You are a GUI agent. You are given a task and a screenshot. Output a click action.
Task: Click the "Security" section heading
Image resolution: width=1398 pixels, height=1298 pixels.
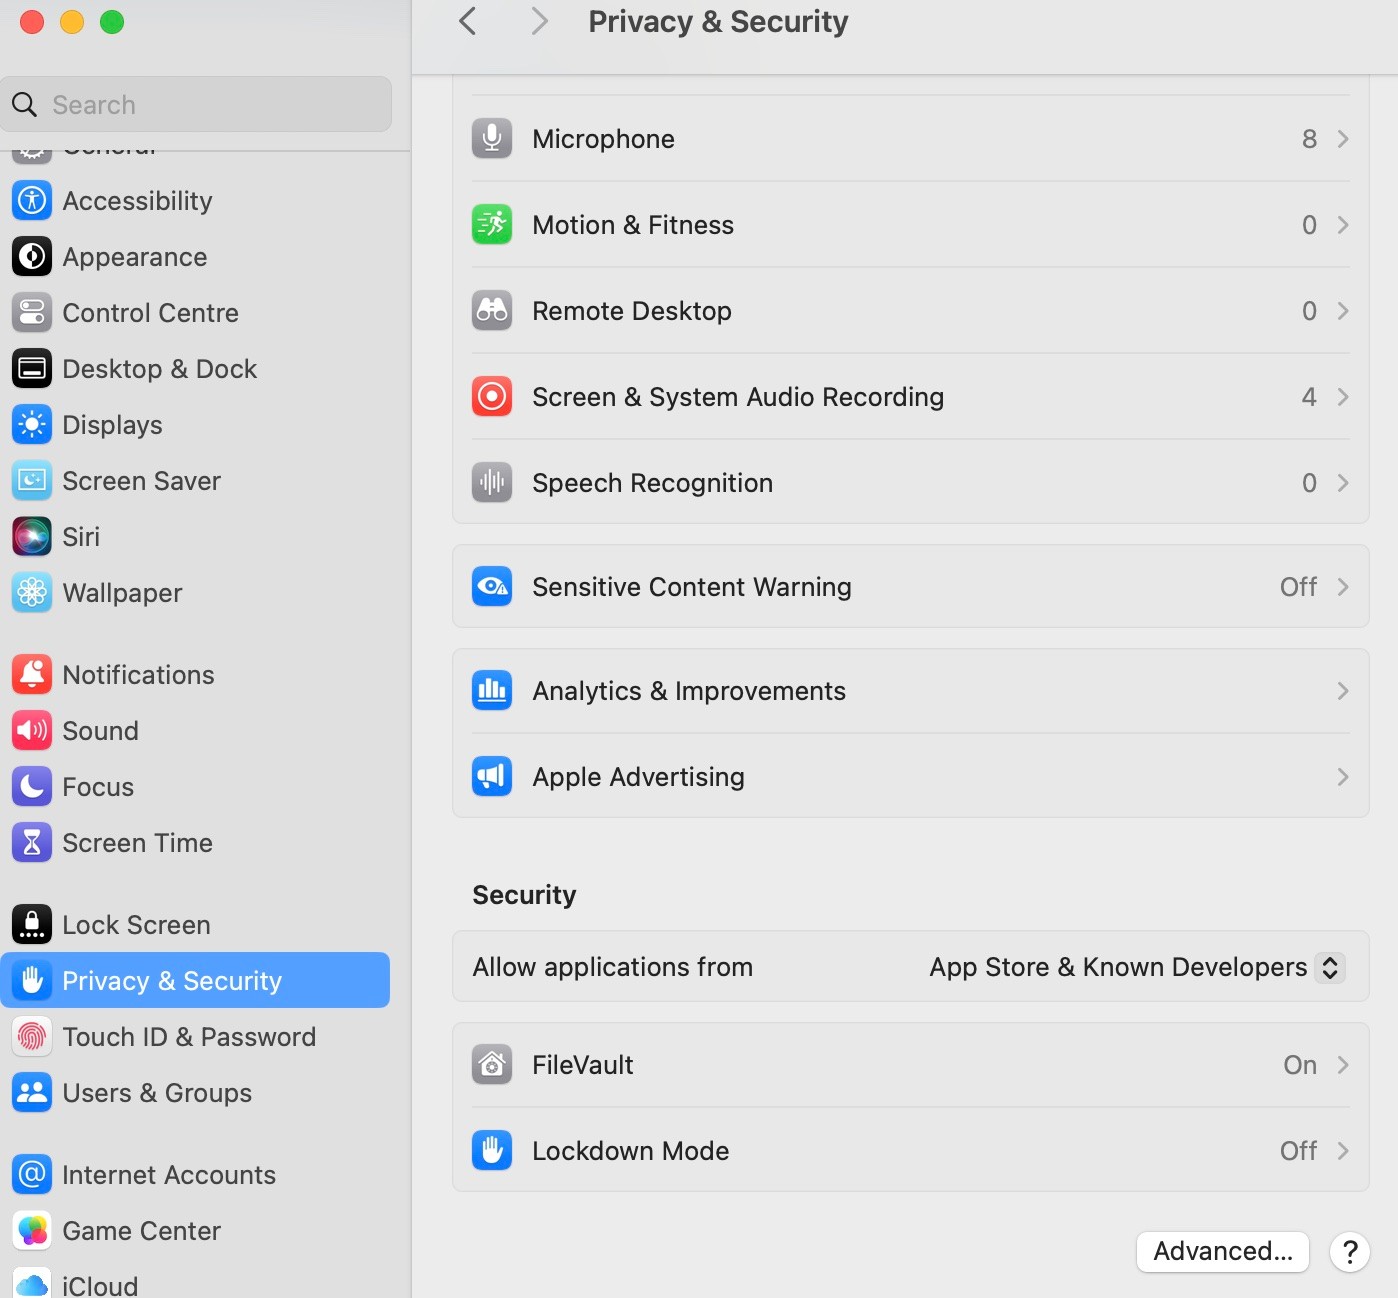(524, 895)
